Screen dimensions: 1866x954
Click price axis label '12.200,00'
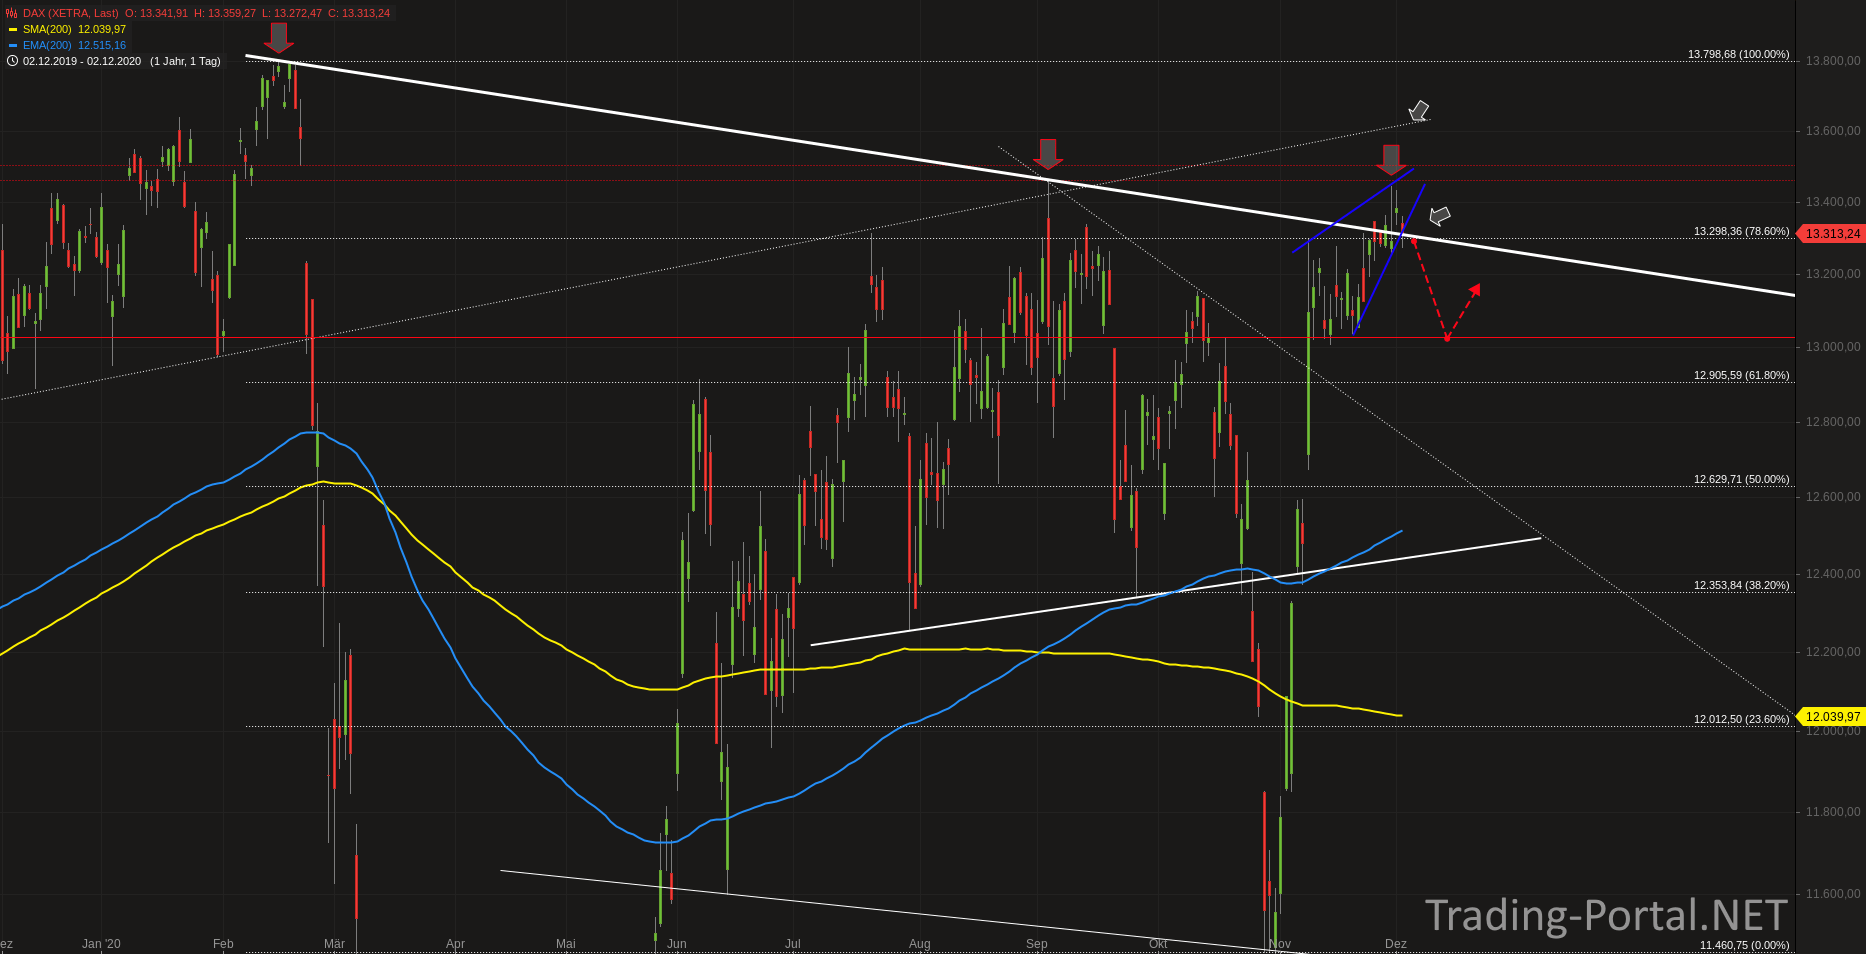[1833, 652]
